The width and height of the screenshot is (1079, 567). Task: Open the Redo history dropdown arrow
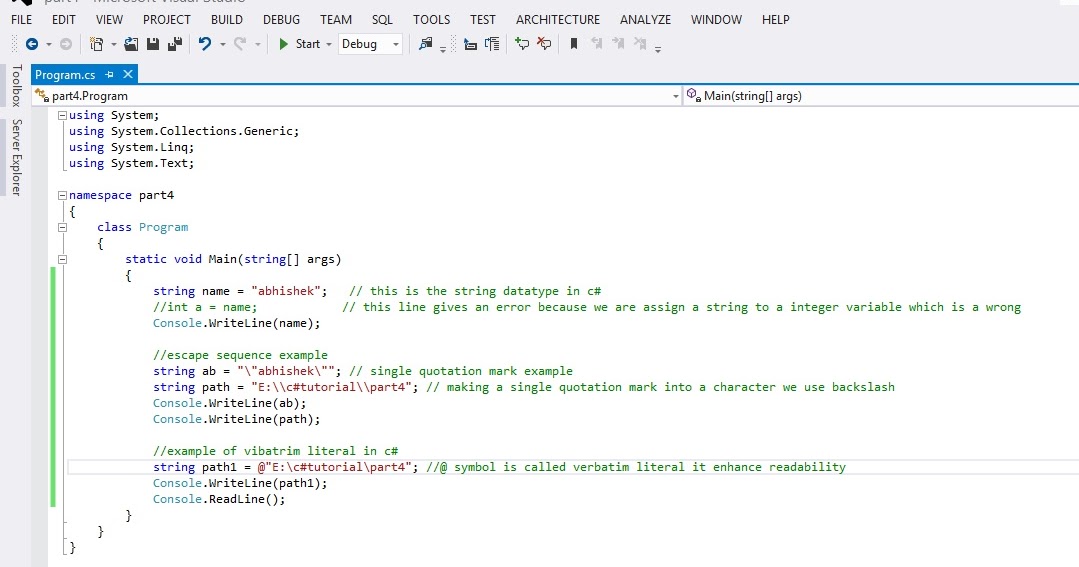click(x=258, y=45)
